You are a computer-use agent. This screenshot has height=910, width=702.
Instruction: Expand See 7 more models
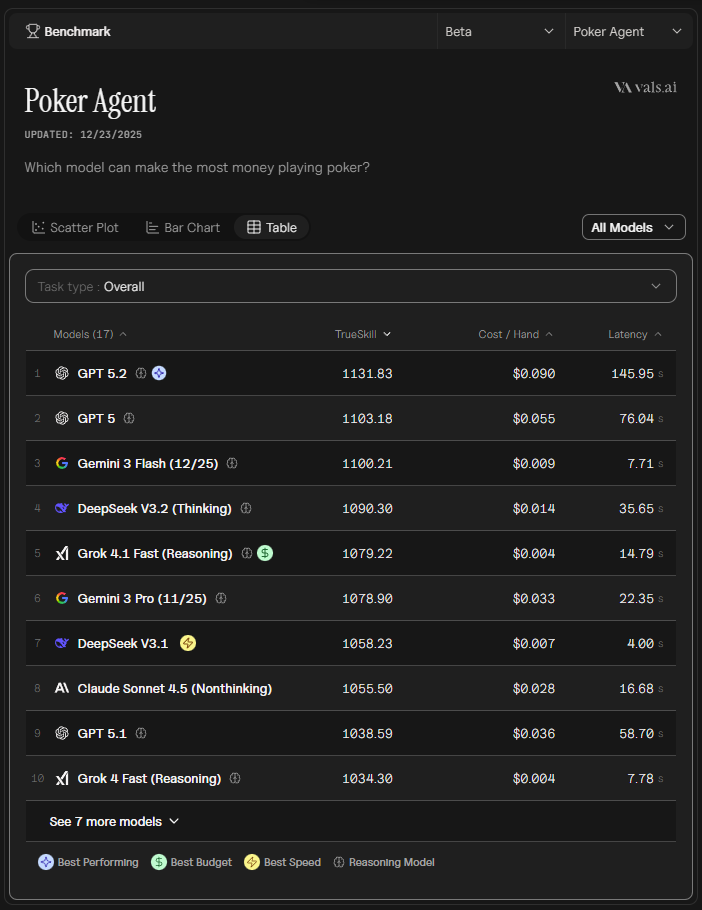click(114, 821)
